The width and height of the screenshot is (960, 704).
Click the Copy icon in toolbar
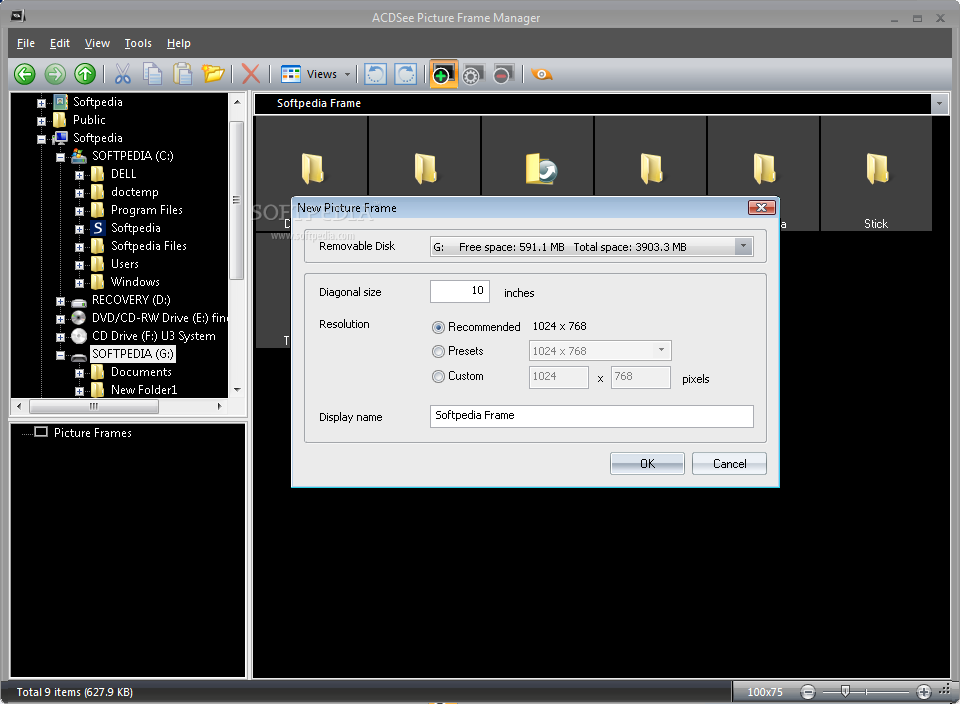152,75
